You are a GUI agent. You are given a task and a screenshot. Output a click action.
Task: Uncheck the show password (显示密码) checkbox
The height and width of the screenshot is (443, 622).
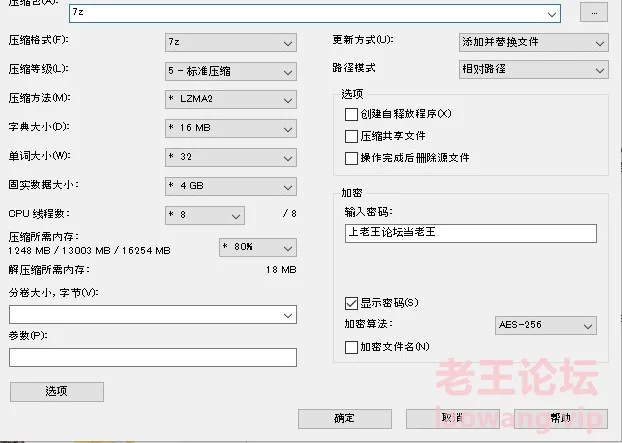pyautogui.click(x=351, y=302)
